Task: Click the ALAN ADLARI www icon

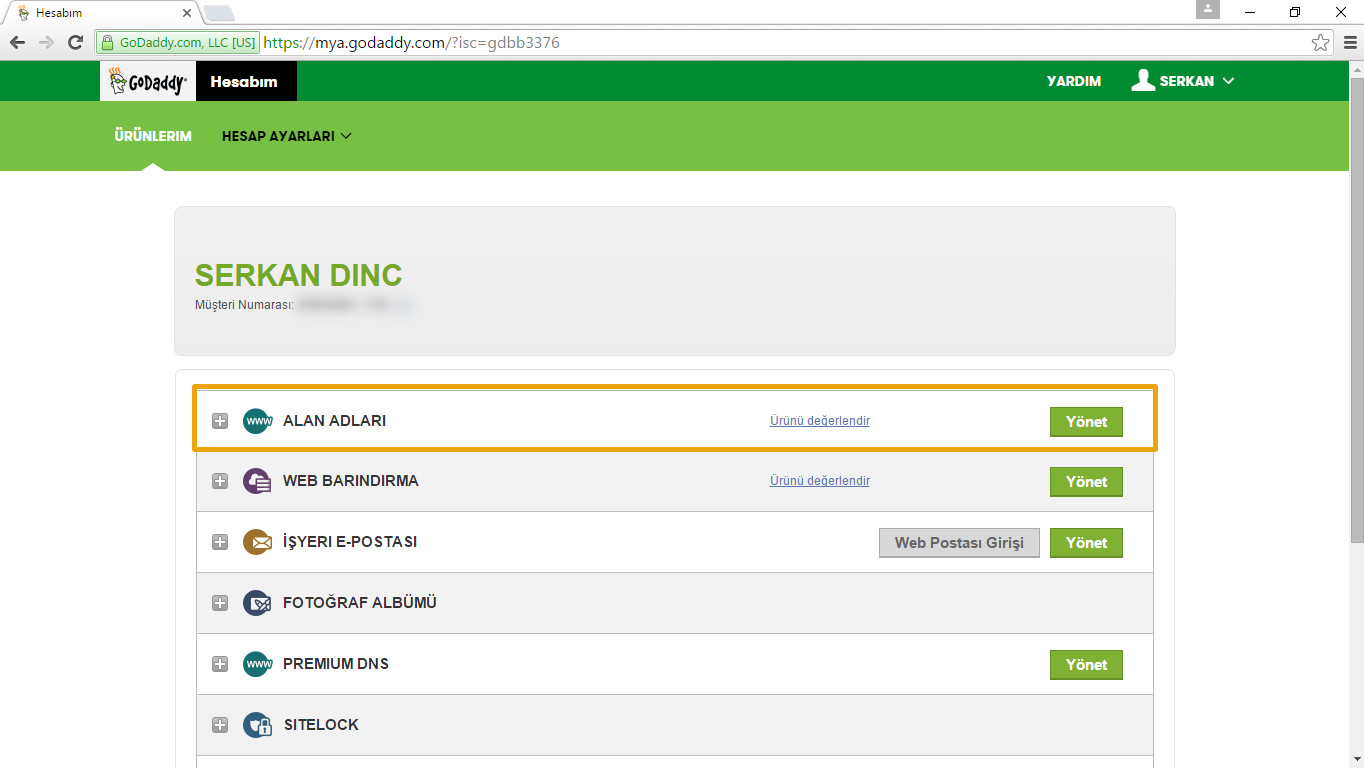Action: tap(257, 421)
